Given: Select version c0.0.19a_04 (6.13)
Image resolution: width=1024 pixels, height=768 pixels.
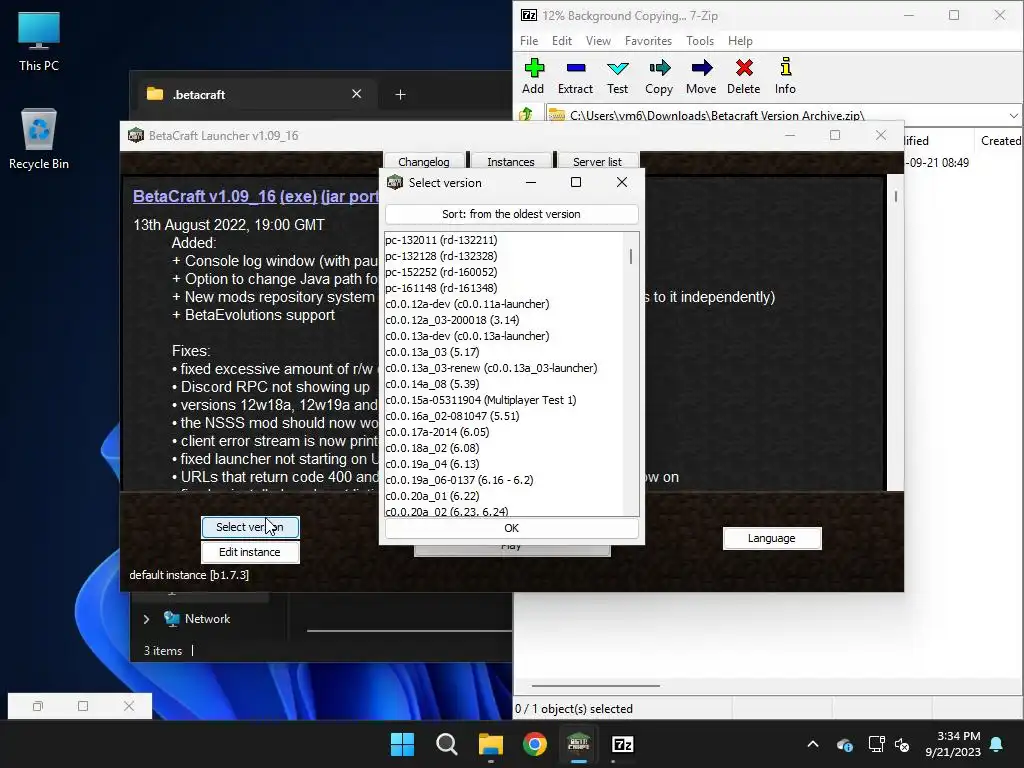Looking at the screenshot, I should click(x=504, y=464).
